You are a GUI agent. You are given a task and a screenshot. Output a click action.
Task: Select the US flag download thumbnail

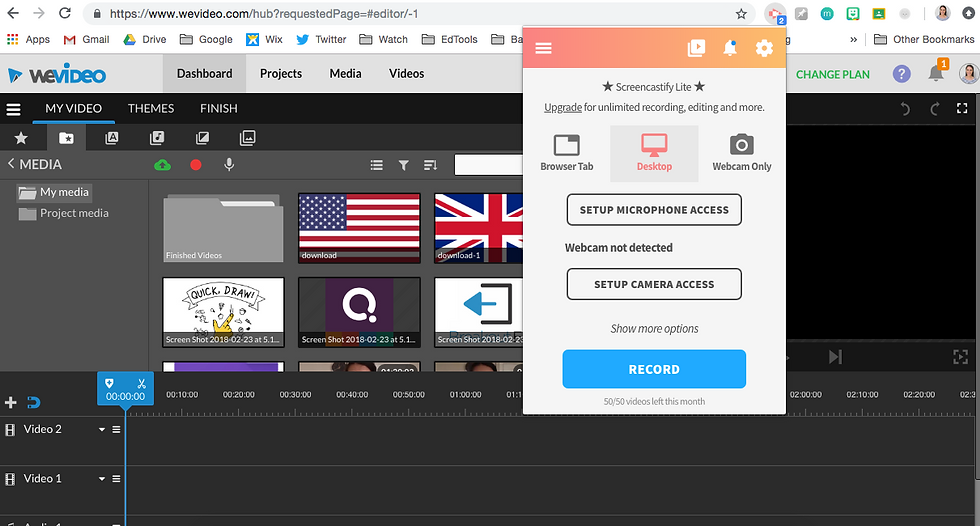click(359, 228)
